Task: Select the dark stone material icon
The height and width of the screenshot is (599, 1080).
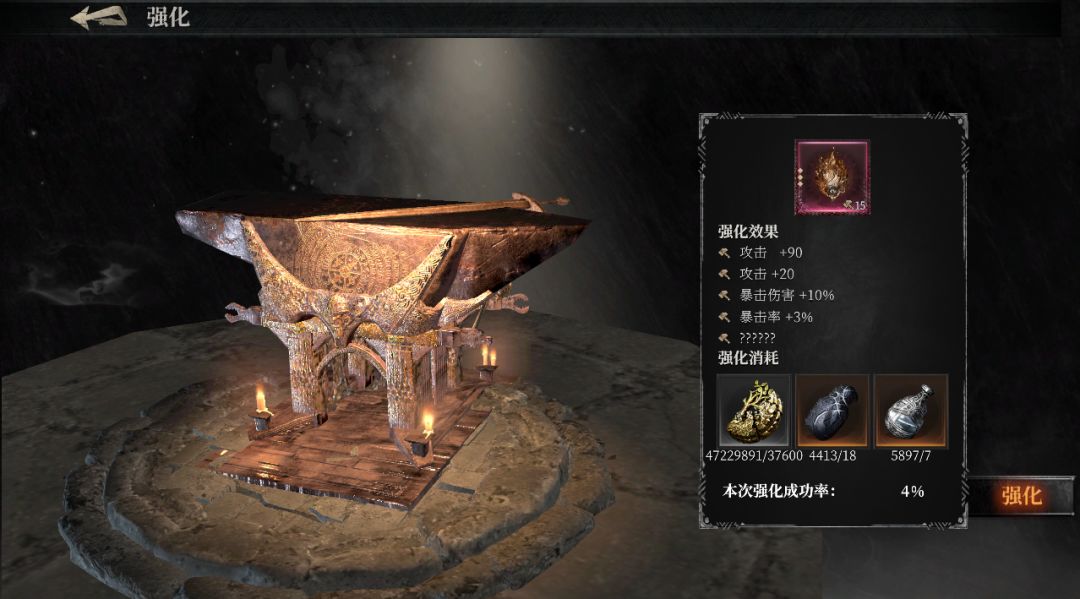Action: click(x=832, y=410)
